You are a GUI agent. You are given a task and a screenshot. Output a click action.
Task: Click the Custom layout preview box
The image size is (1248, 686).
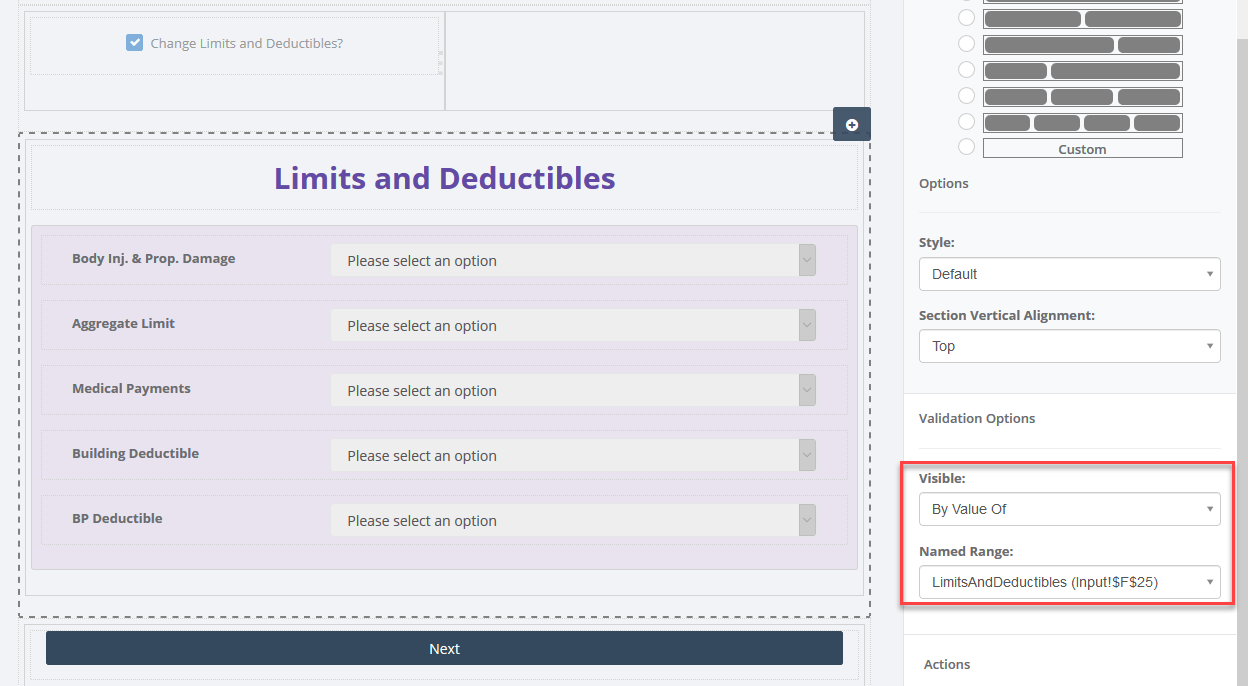(x=1082, y=148)
